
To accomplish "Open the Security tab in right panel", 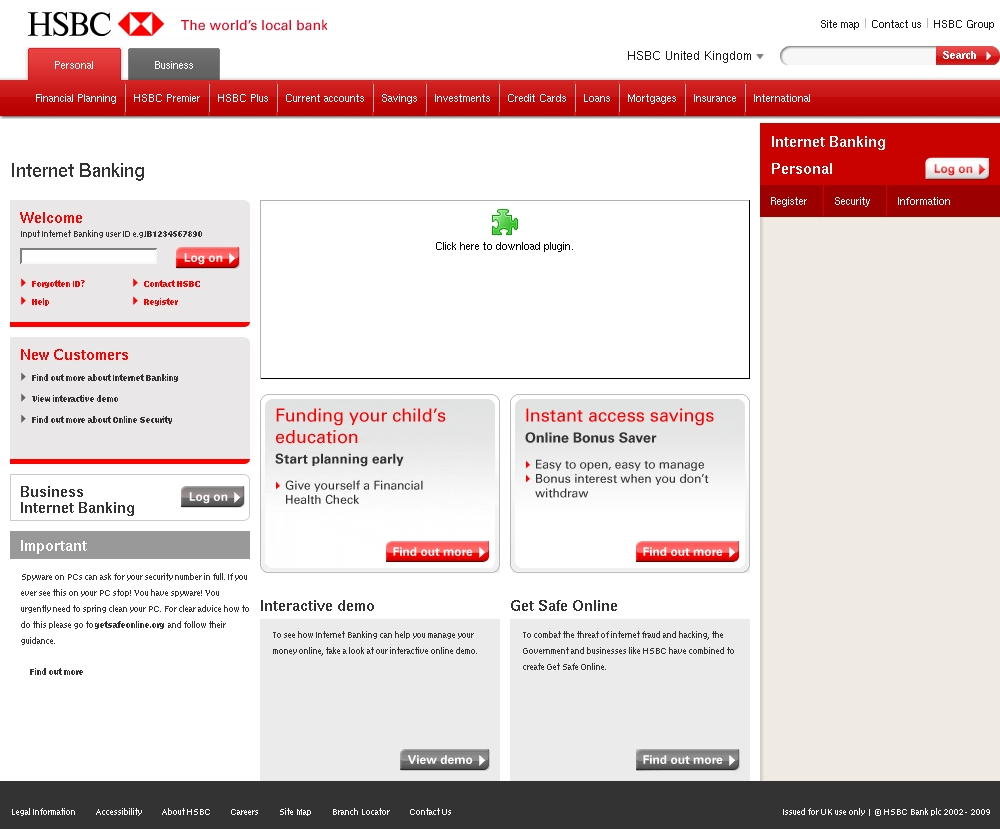I will click(x=852, y=202).
